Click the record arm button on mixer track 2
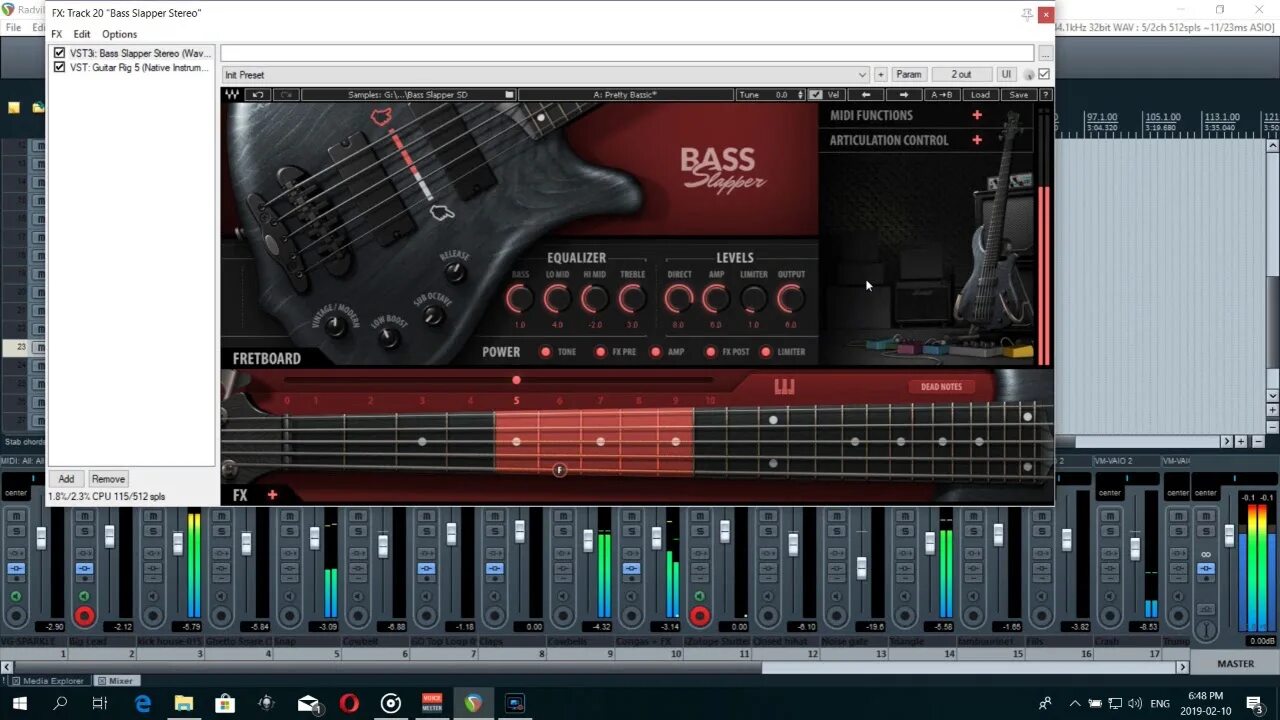 (x=84, y=617)
